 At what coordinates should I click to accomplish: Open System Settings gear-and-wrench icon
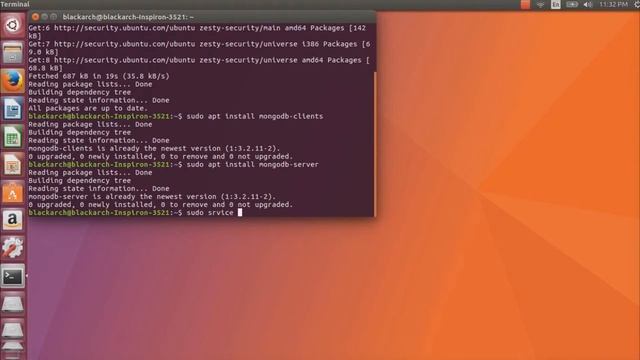click(x=13, y=248)
